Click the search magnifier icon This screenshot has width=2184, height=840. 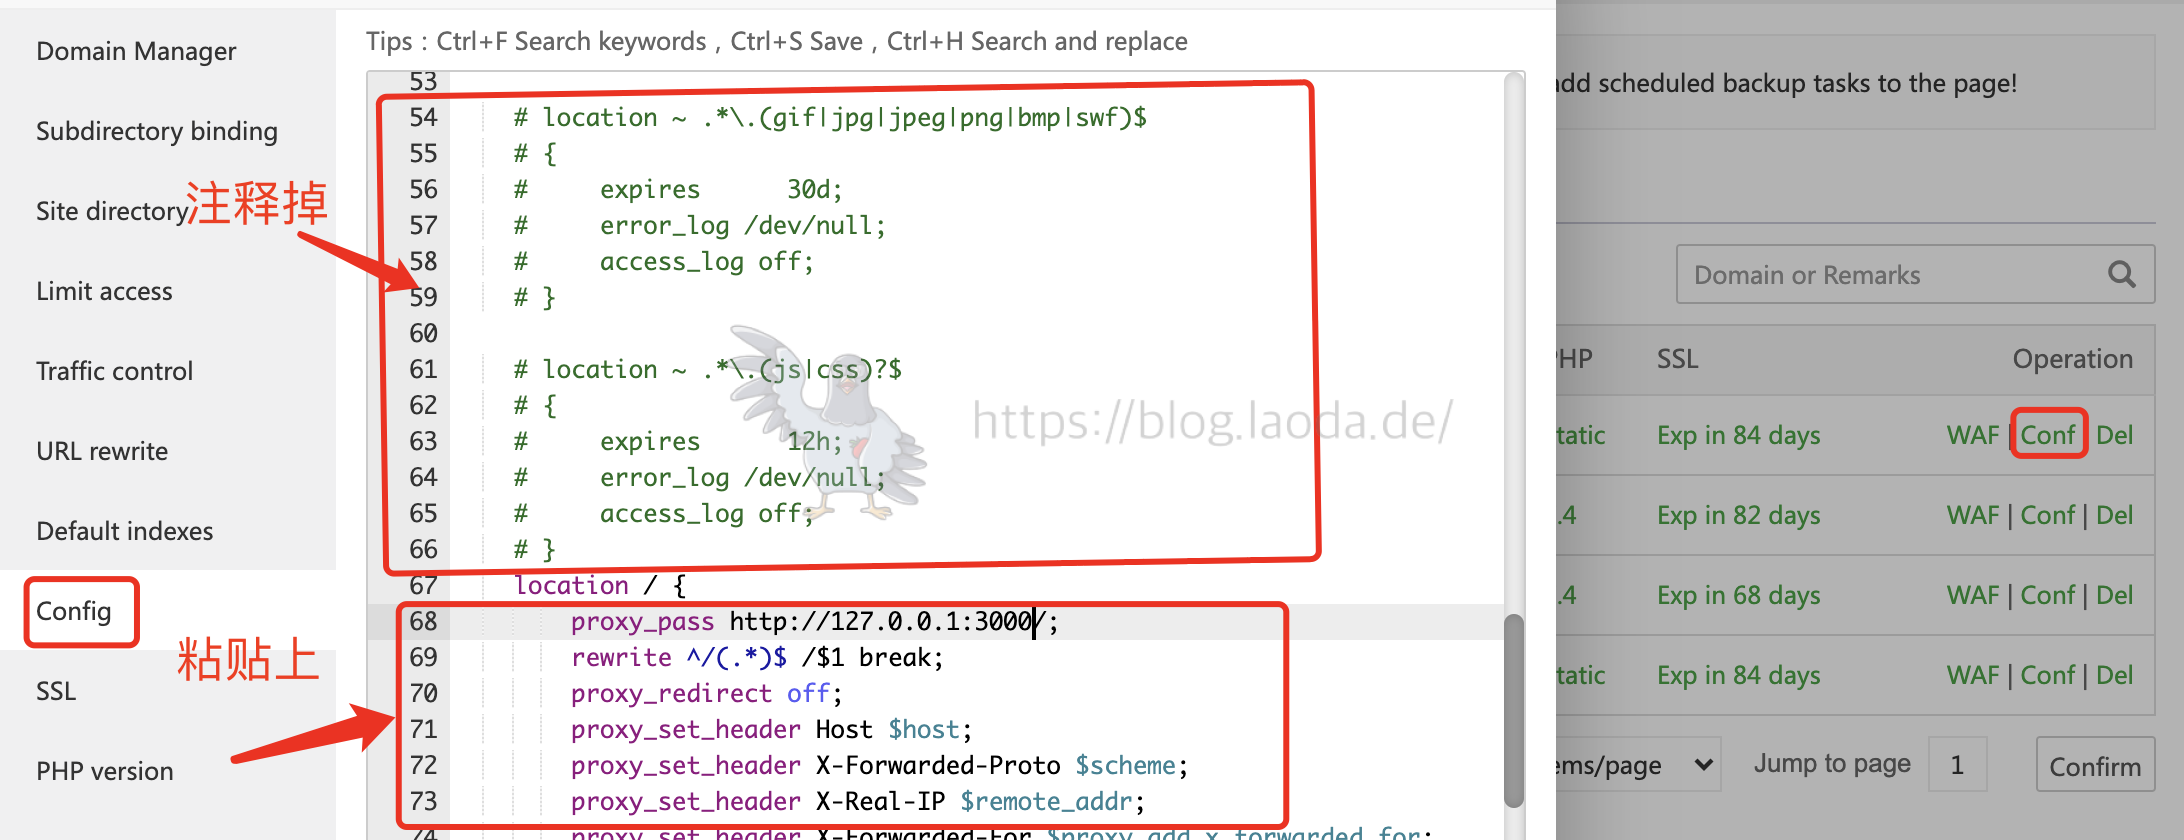[2121, 274]
